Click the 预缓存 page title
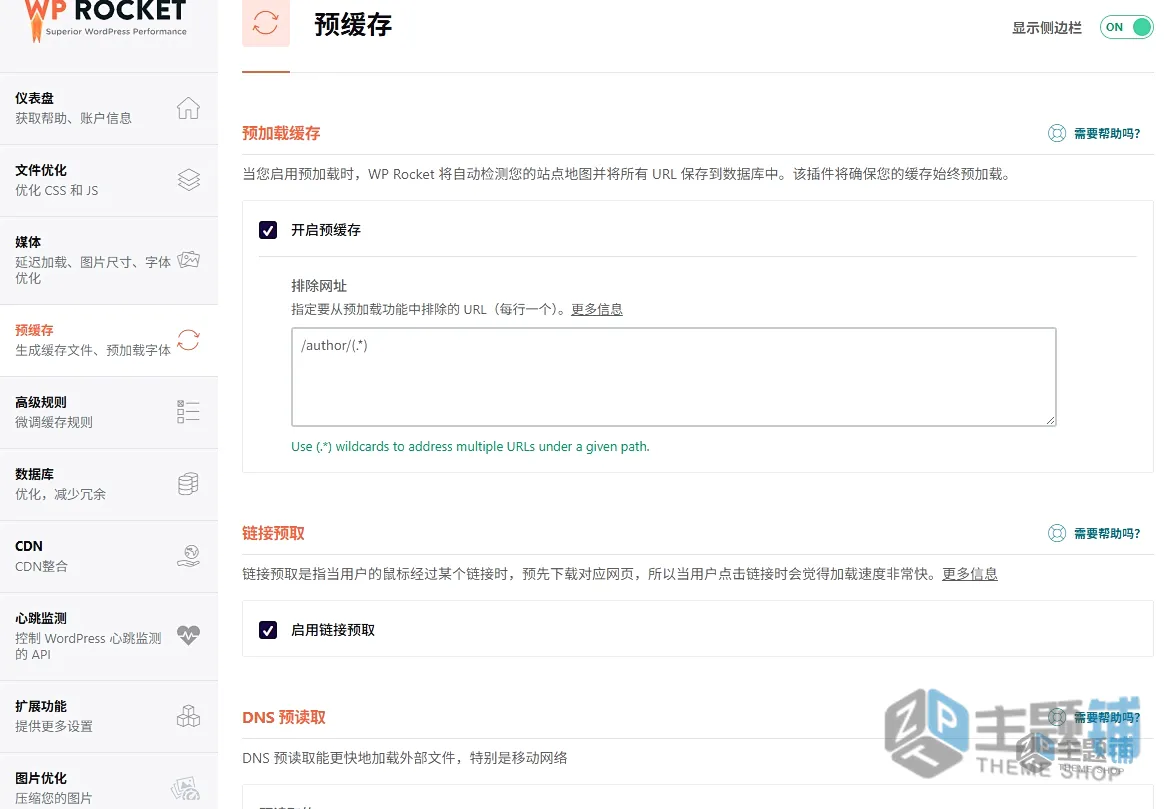 [x=353, y=25]
